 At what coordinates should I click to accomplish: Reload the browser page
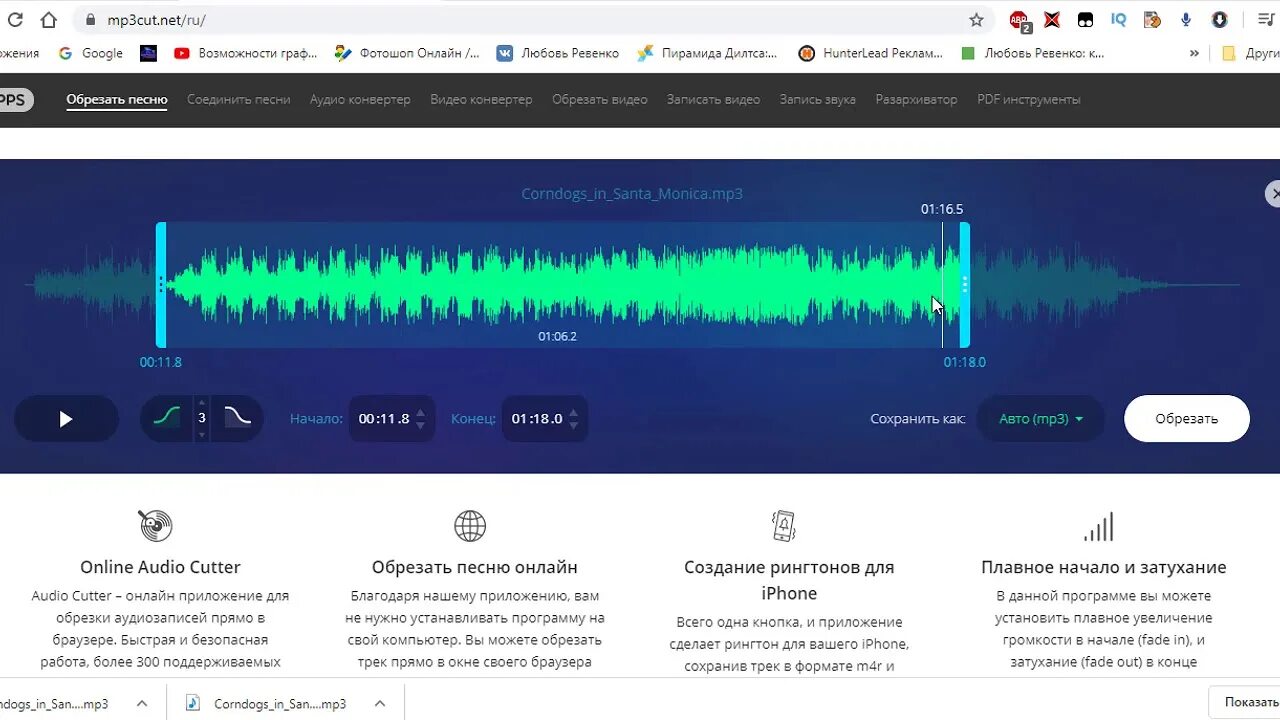(x=15, y=20)
